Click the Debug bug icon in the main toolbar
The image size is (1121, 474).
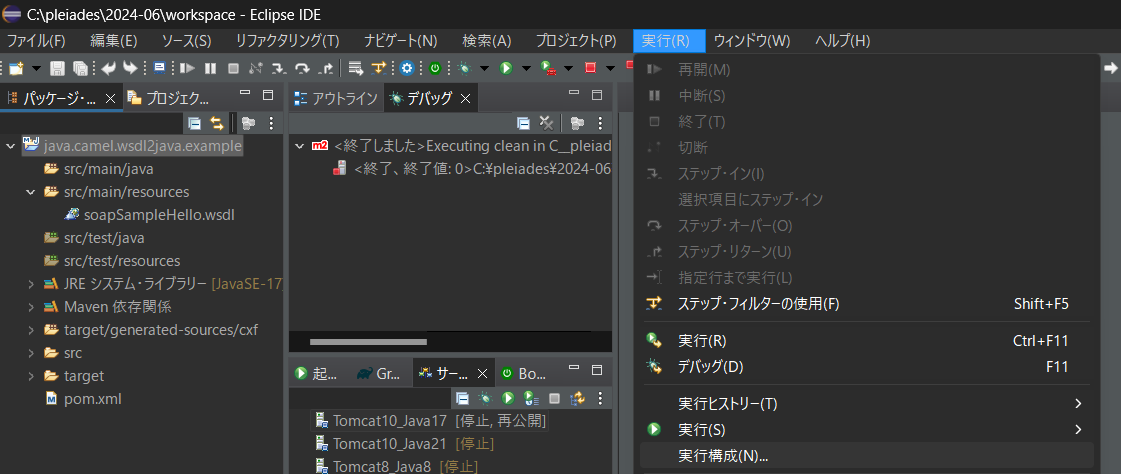[464, 68]
